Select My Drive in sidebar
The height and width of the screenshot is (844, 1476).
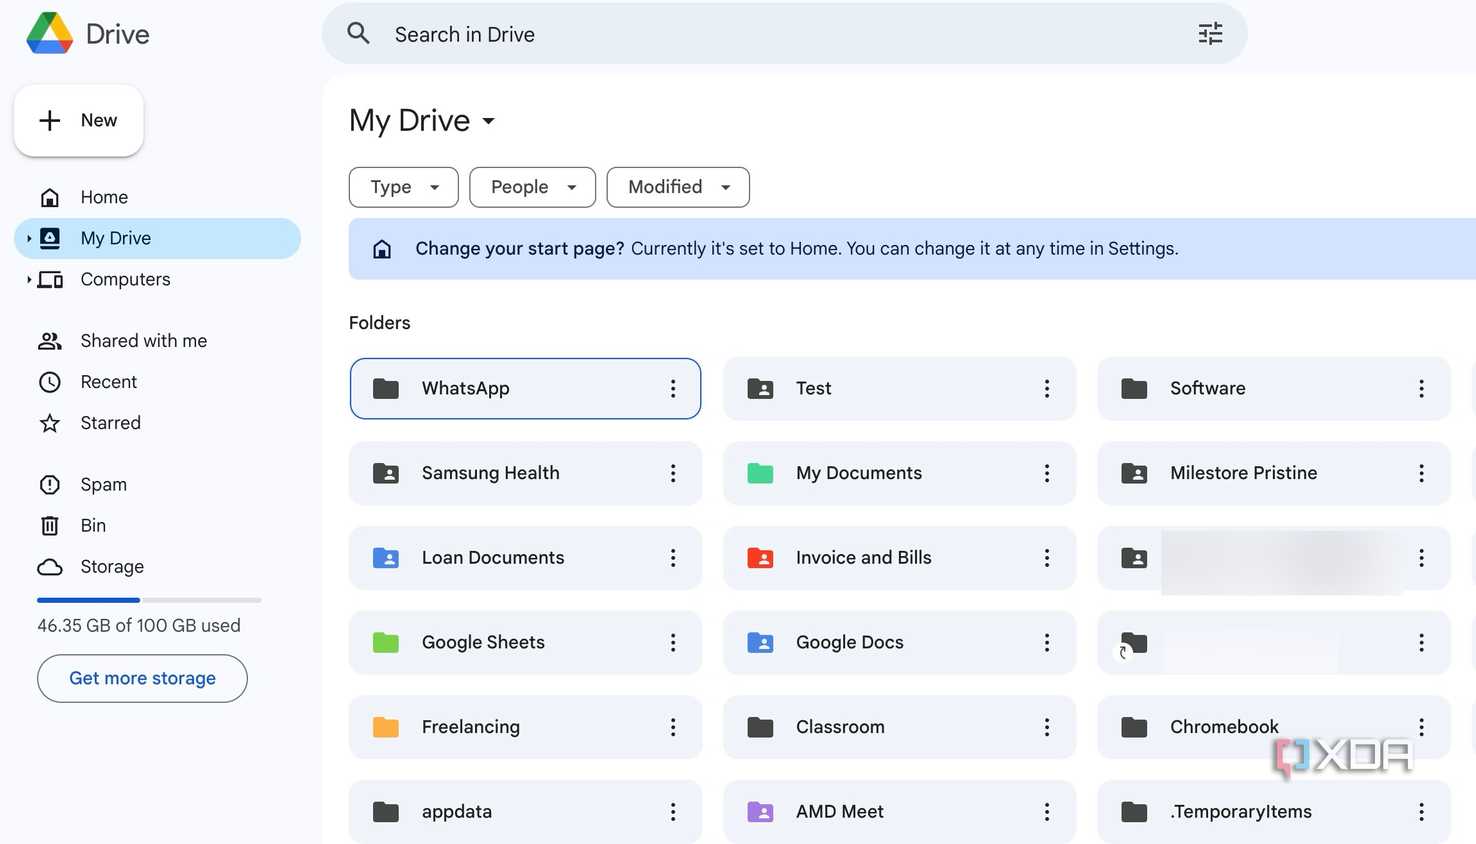tap(157, 238)
